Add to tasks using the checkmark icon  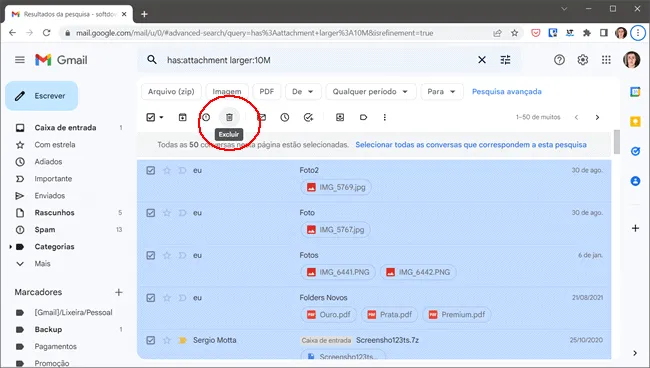point(308,117)
